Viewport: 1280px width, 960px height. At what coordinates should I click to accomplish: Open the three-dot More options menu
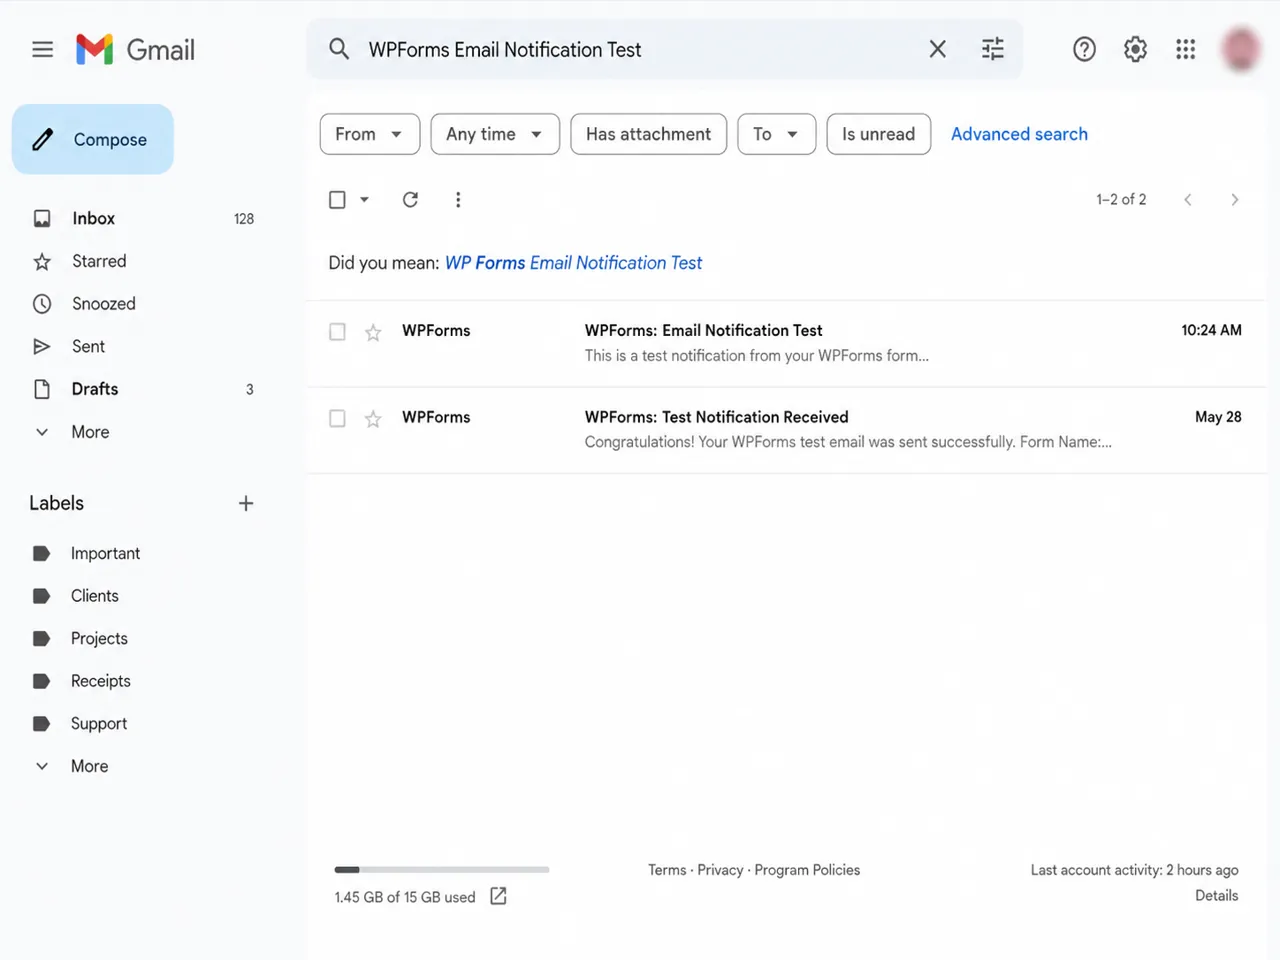458,199
